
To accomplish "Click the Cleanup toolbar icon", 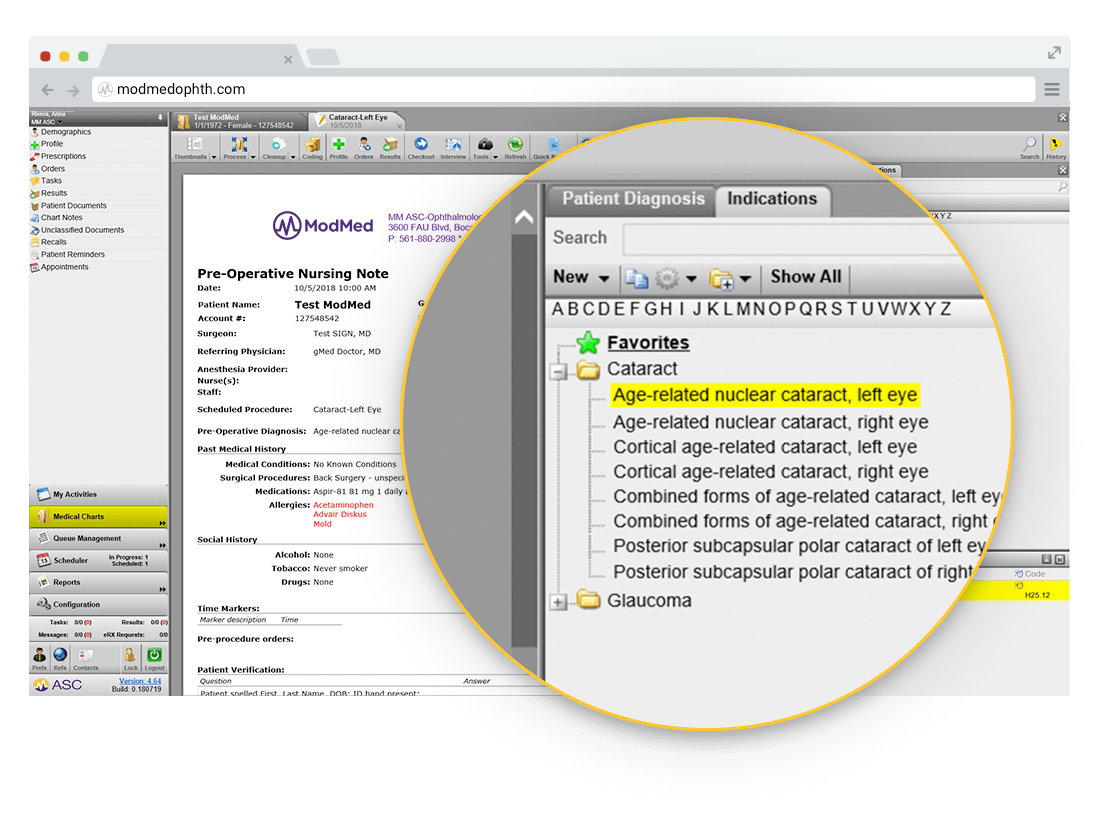I will 277,144.
